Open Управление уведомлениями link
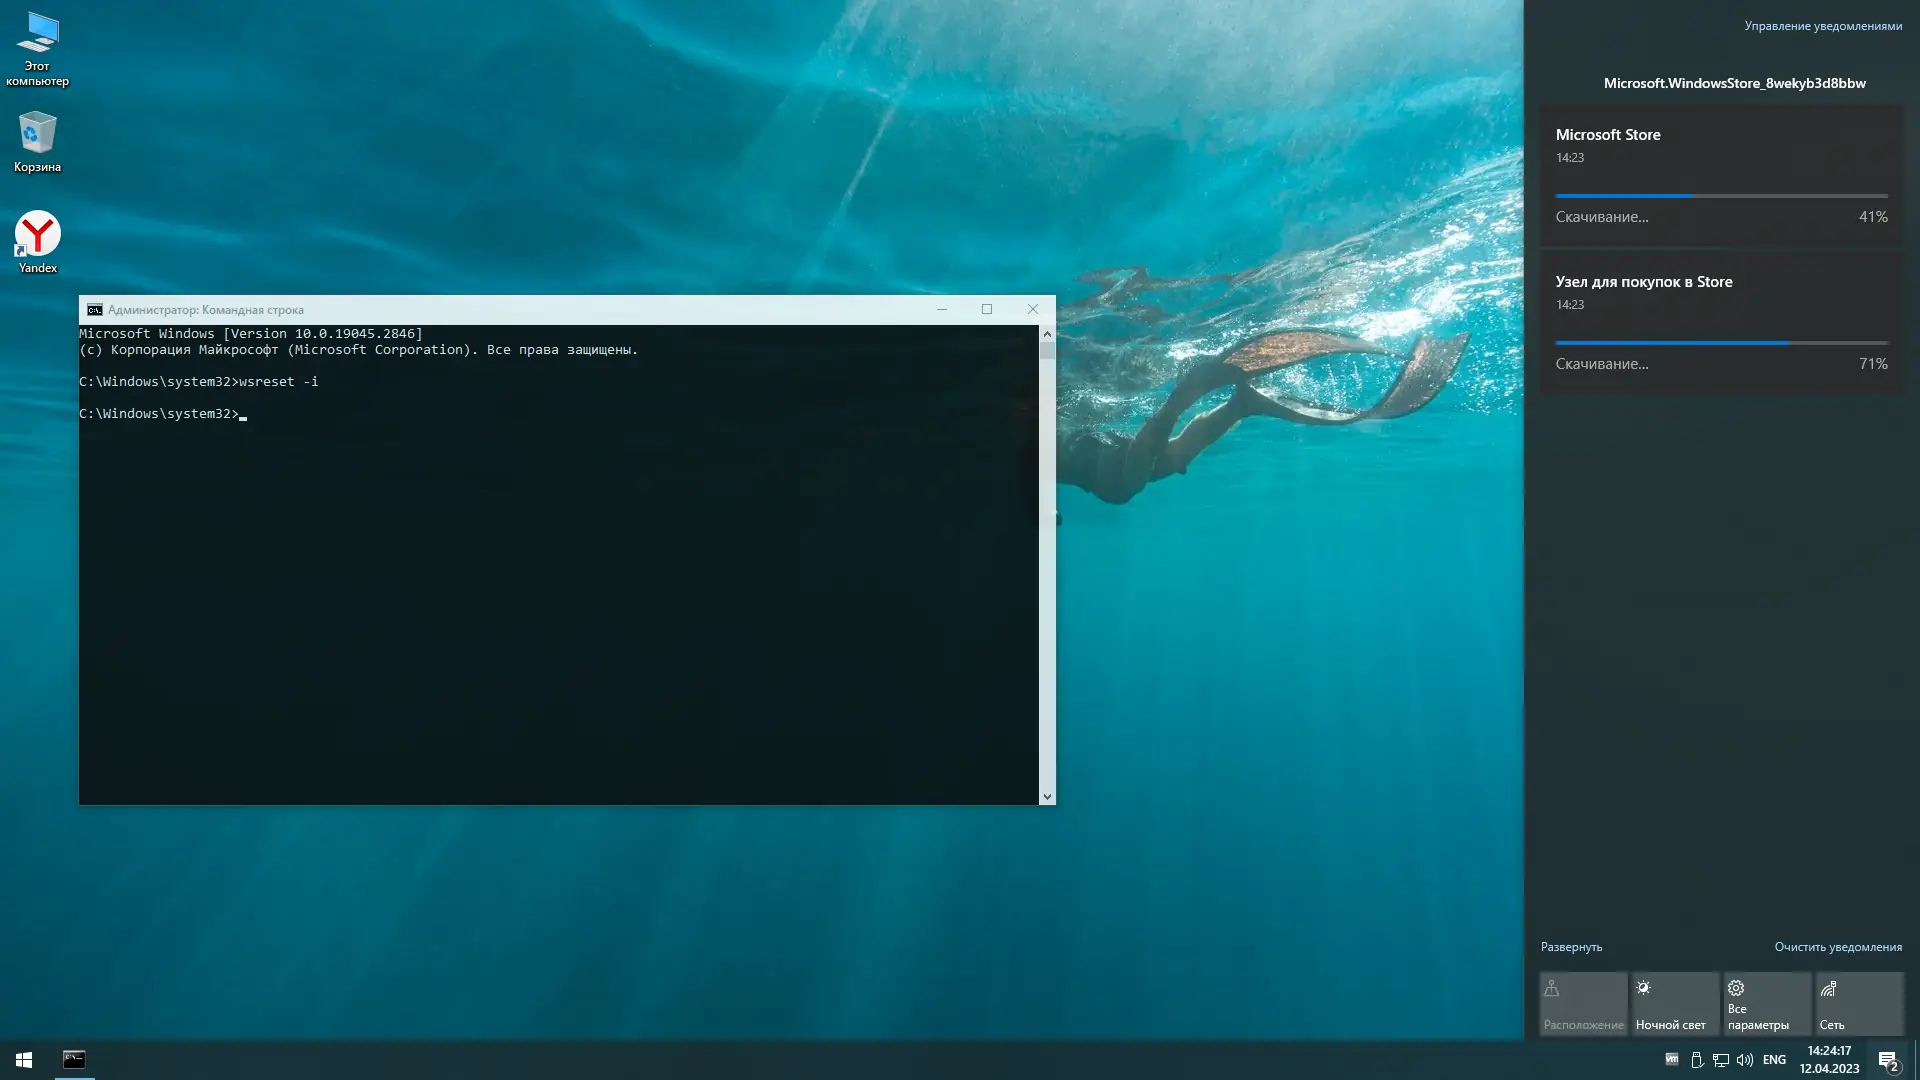The width and height of the screenshot is (1920, 1080). (1823, 26)
